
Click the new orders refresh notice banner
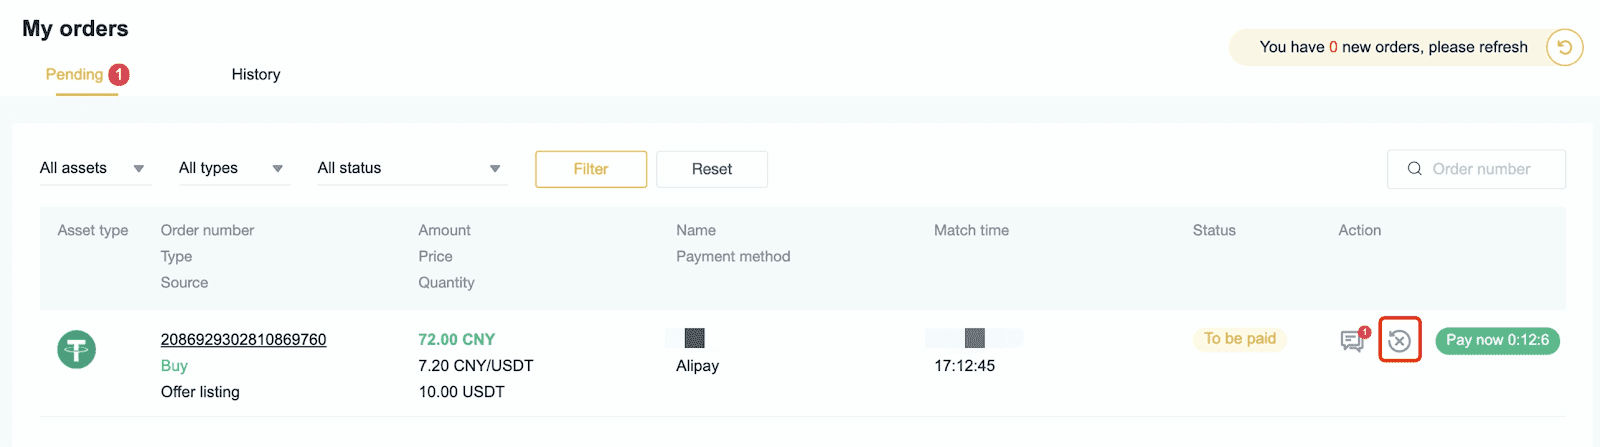coord(1393,47)
